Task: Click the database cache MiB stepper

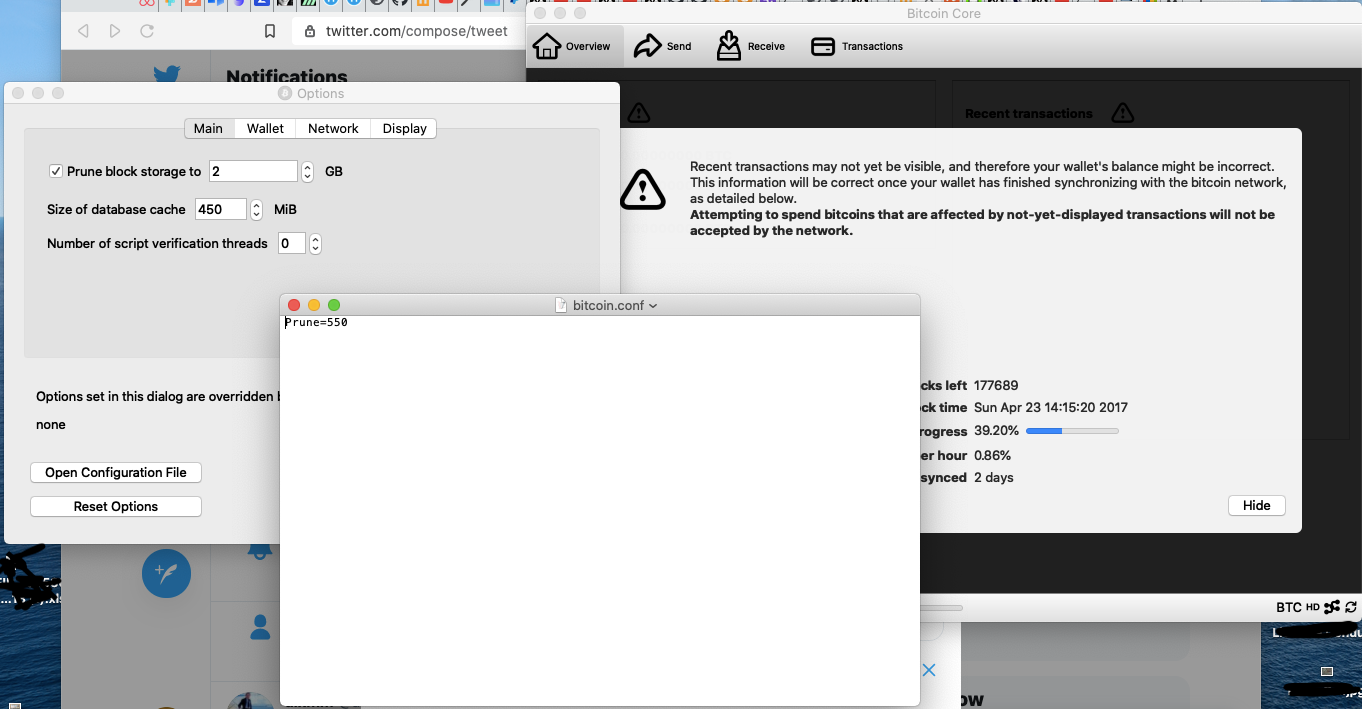Action: [x=257, y=209]
